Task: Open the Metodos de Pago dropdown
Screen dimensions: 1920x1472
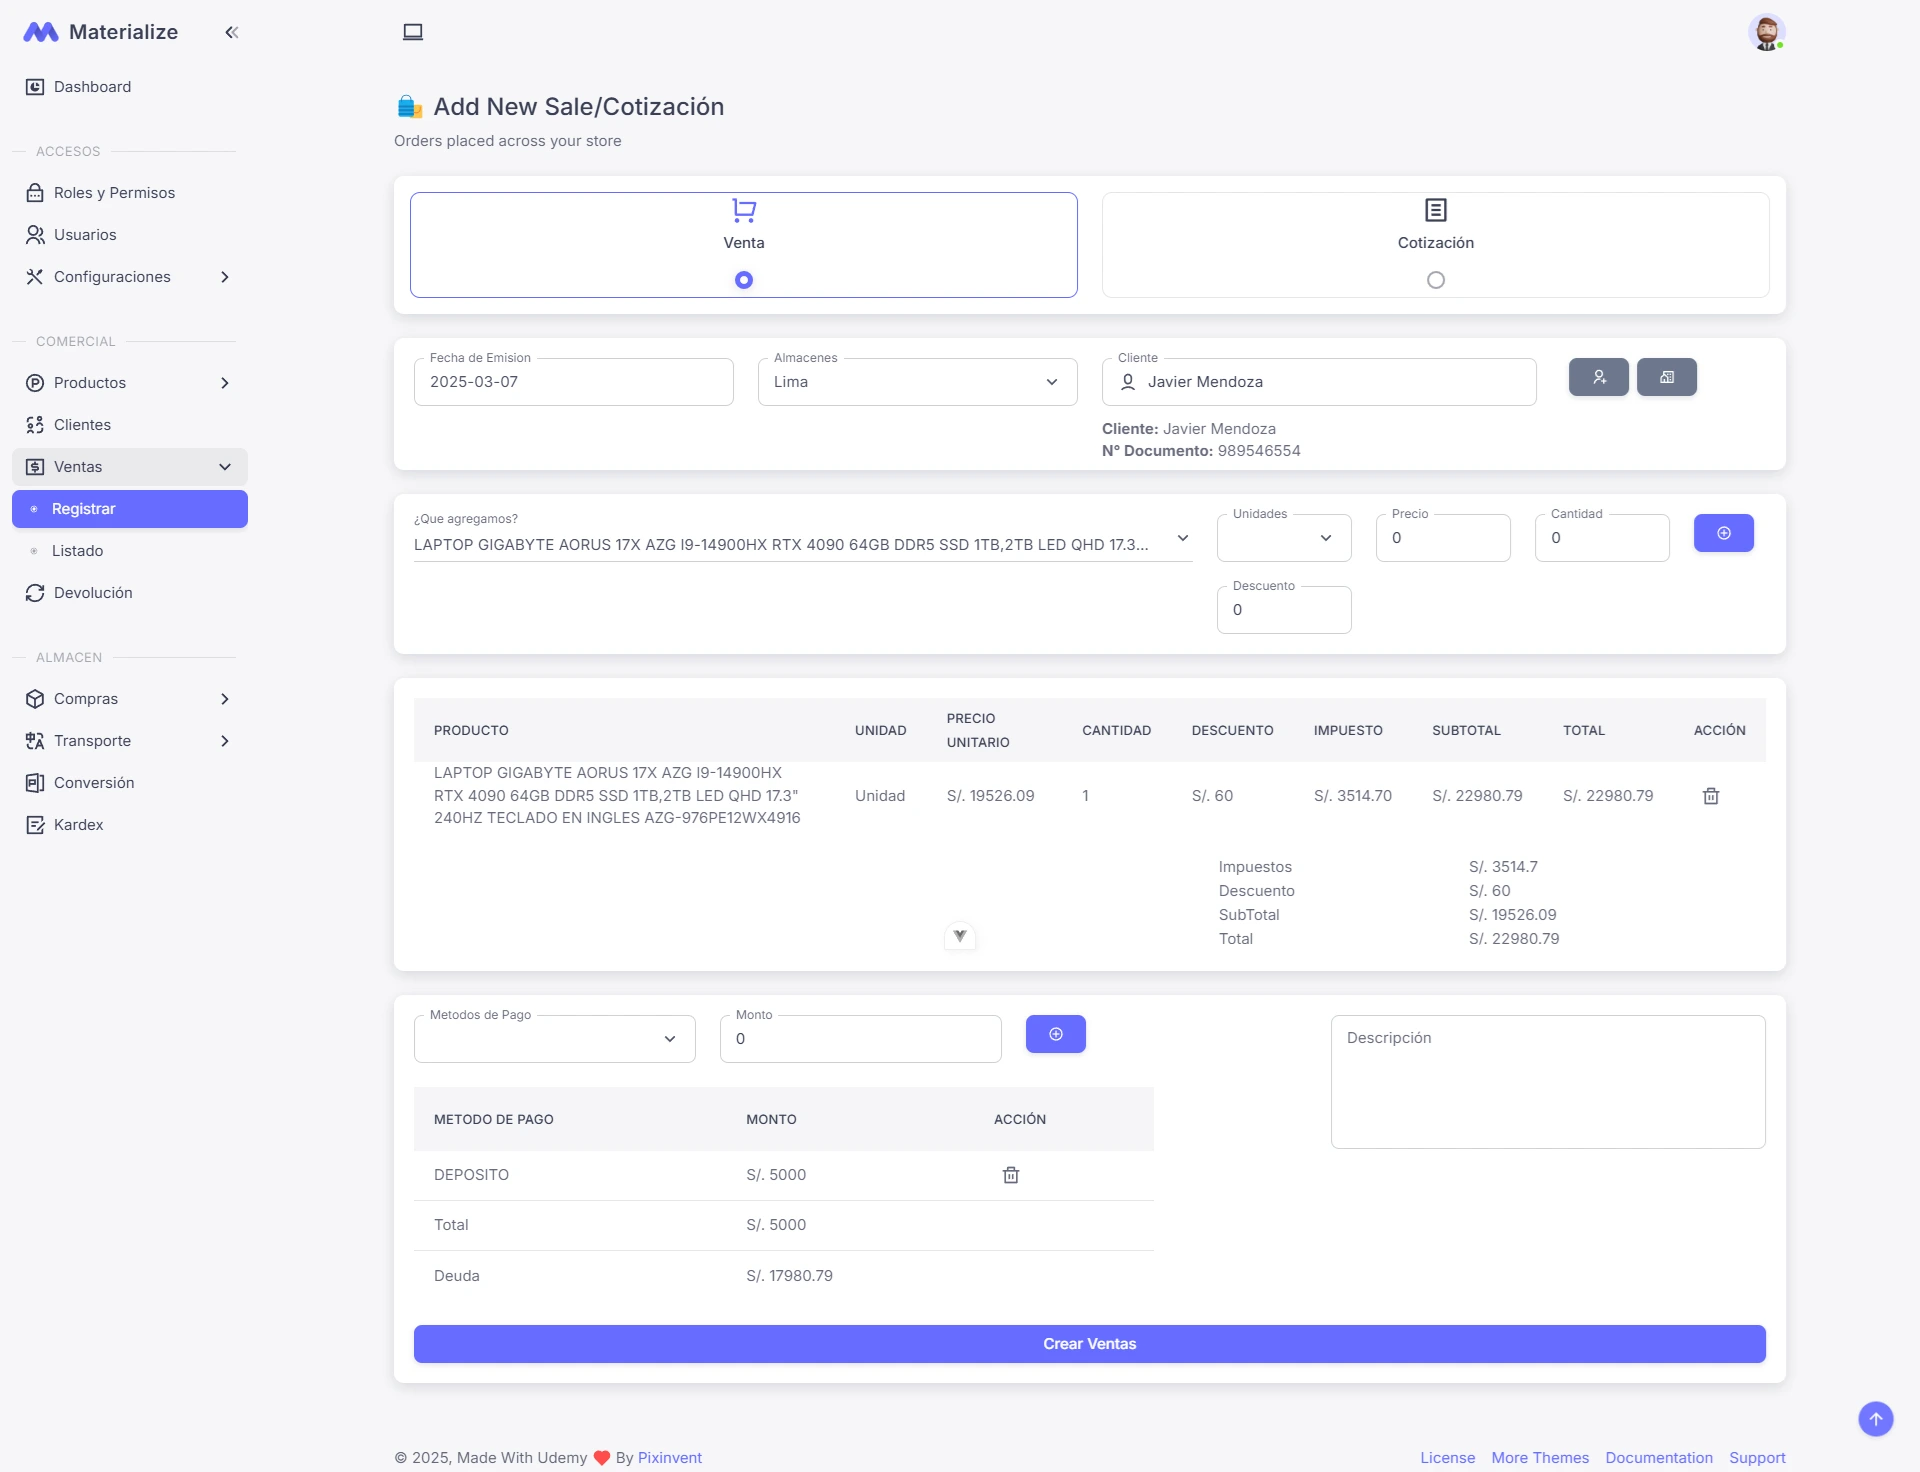Action: [x=554, y=1039]
